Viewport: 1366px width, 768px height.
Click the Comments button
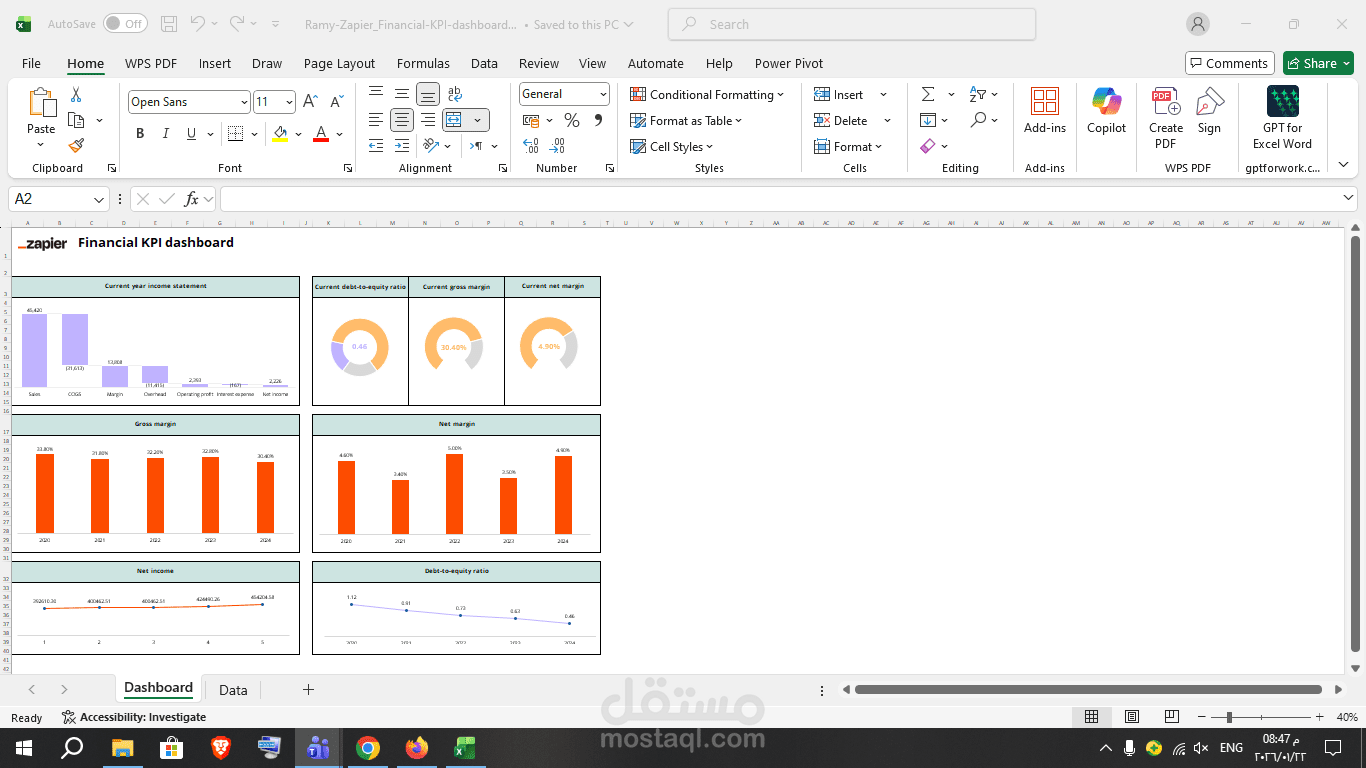1229,63
